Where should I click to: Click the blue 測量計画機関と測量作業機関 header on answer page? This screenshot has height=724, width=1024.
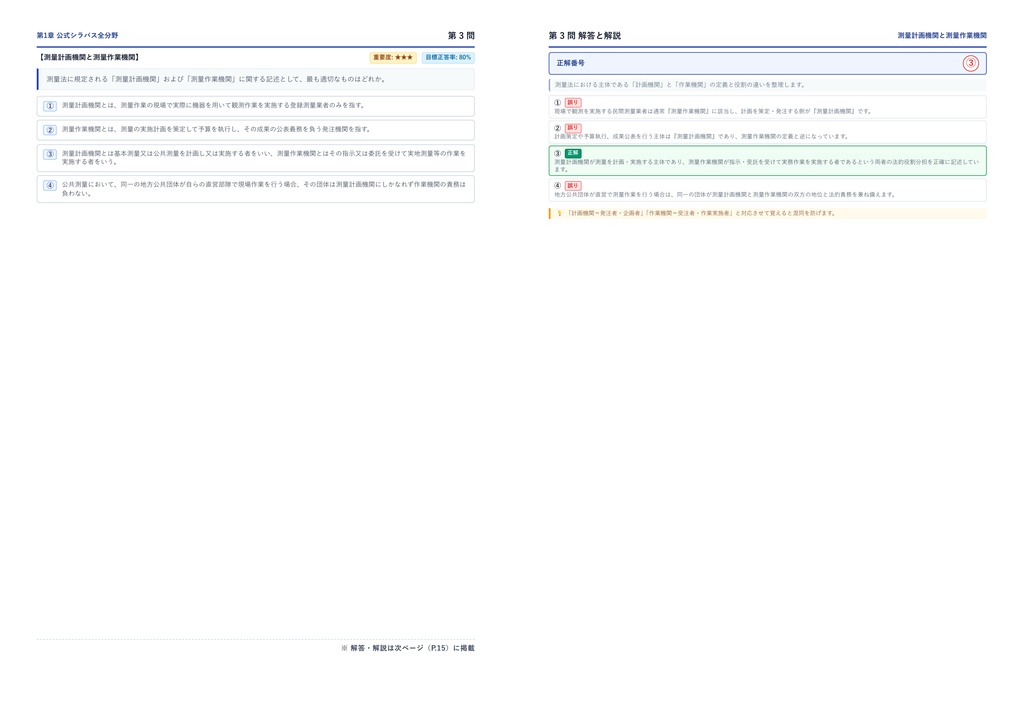pos(942,35)
